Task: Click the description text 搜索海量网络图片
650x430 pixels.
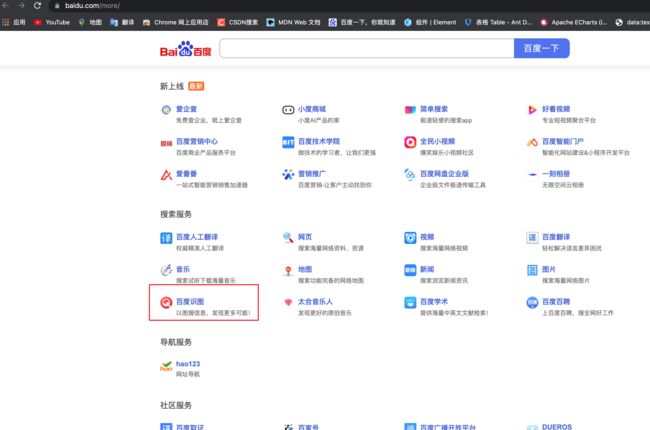Action: pyautogui.click(x=565, y=280)
